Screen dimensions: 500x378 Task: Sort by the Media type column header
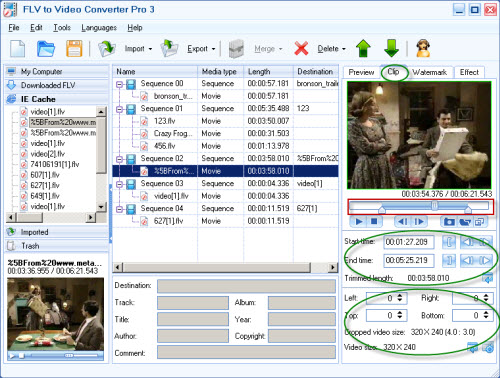pyautogui.click(x=221, y=71)
